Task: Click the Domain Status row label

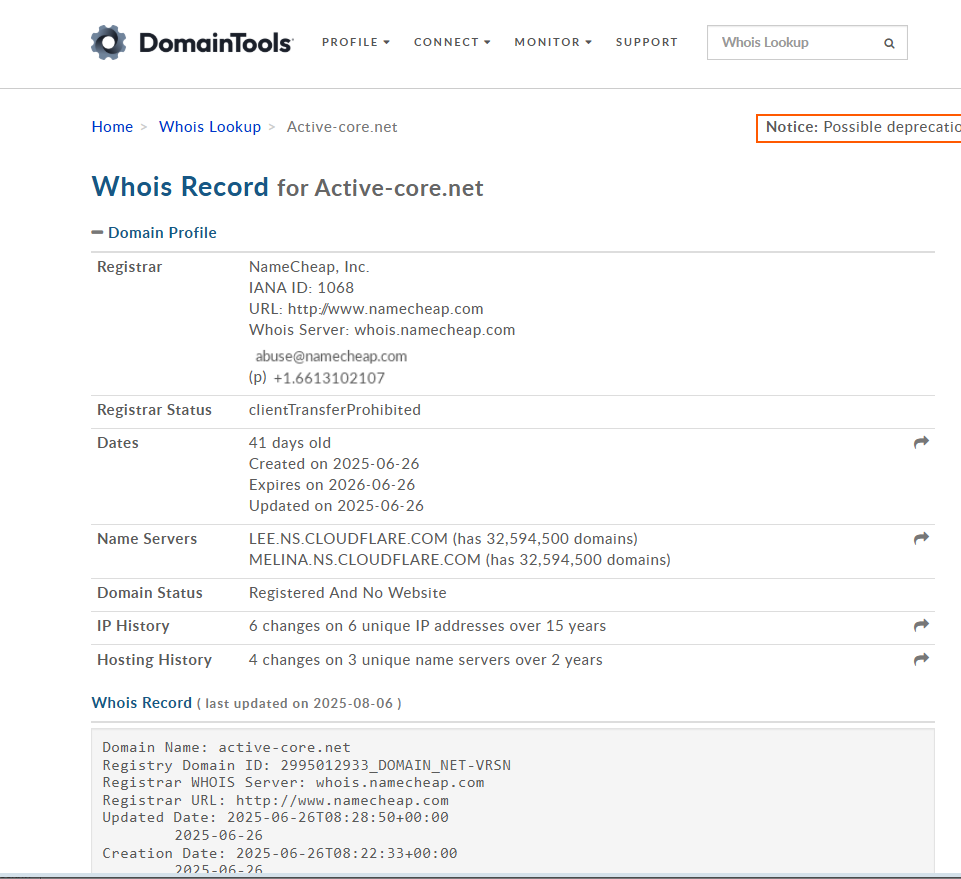Action: [150, 593]
